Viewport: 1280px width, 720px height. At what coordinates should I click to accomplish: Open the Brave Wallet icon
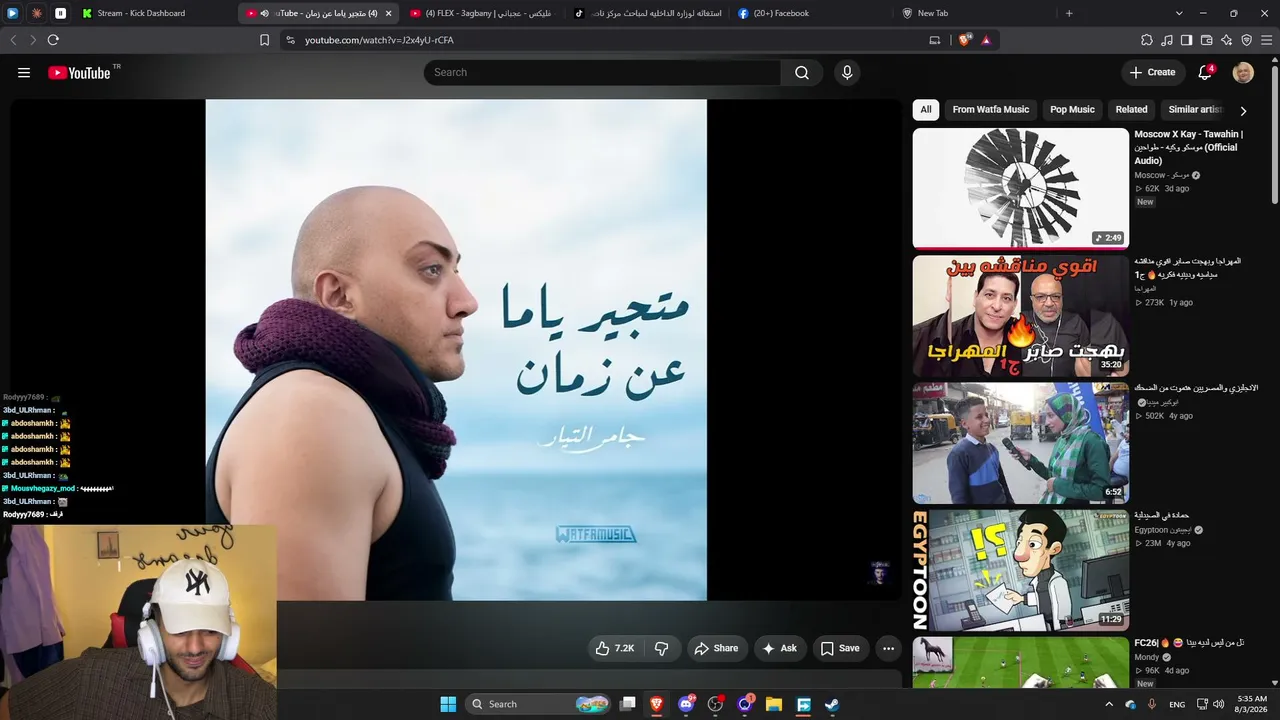click(1206, 40)
